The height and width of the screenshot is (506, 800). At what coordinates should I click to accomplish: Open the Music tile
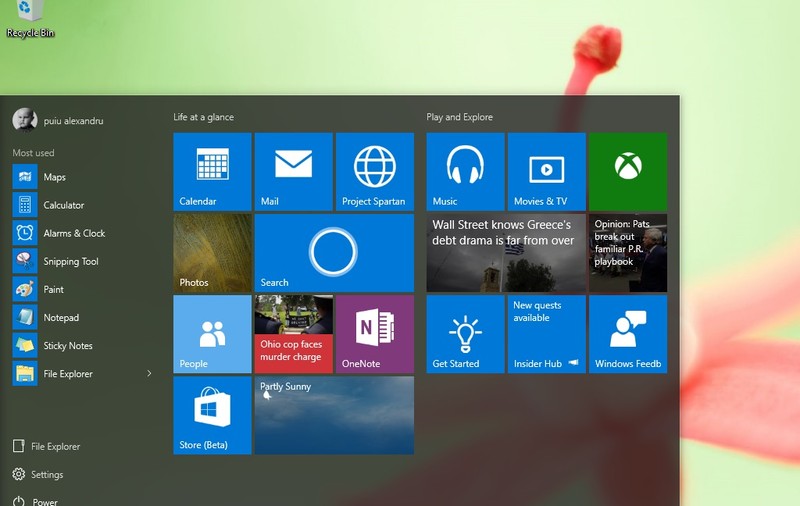click(x=465, y=171)
